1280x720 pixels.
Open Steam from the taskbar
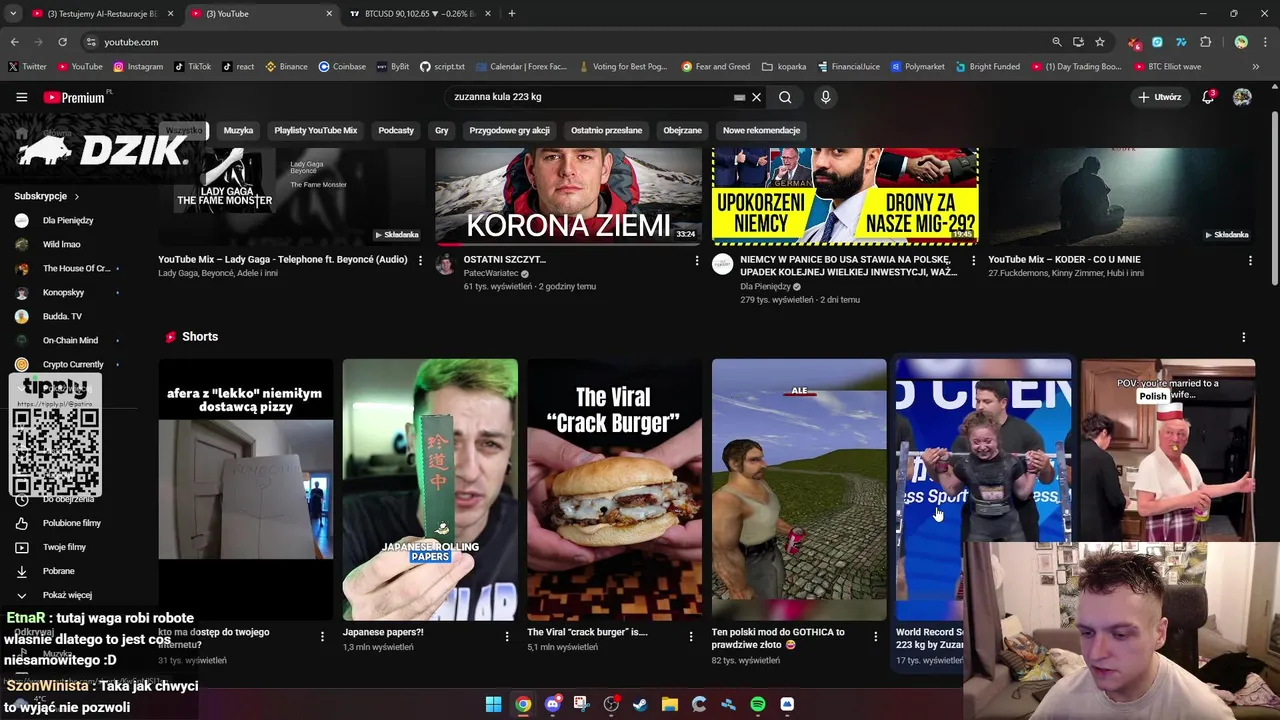pyautogui.click(x=640, y=704)
